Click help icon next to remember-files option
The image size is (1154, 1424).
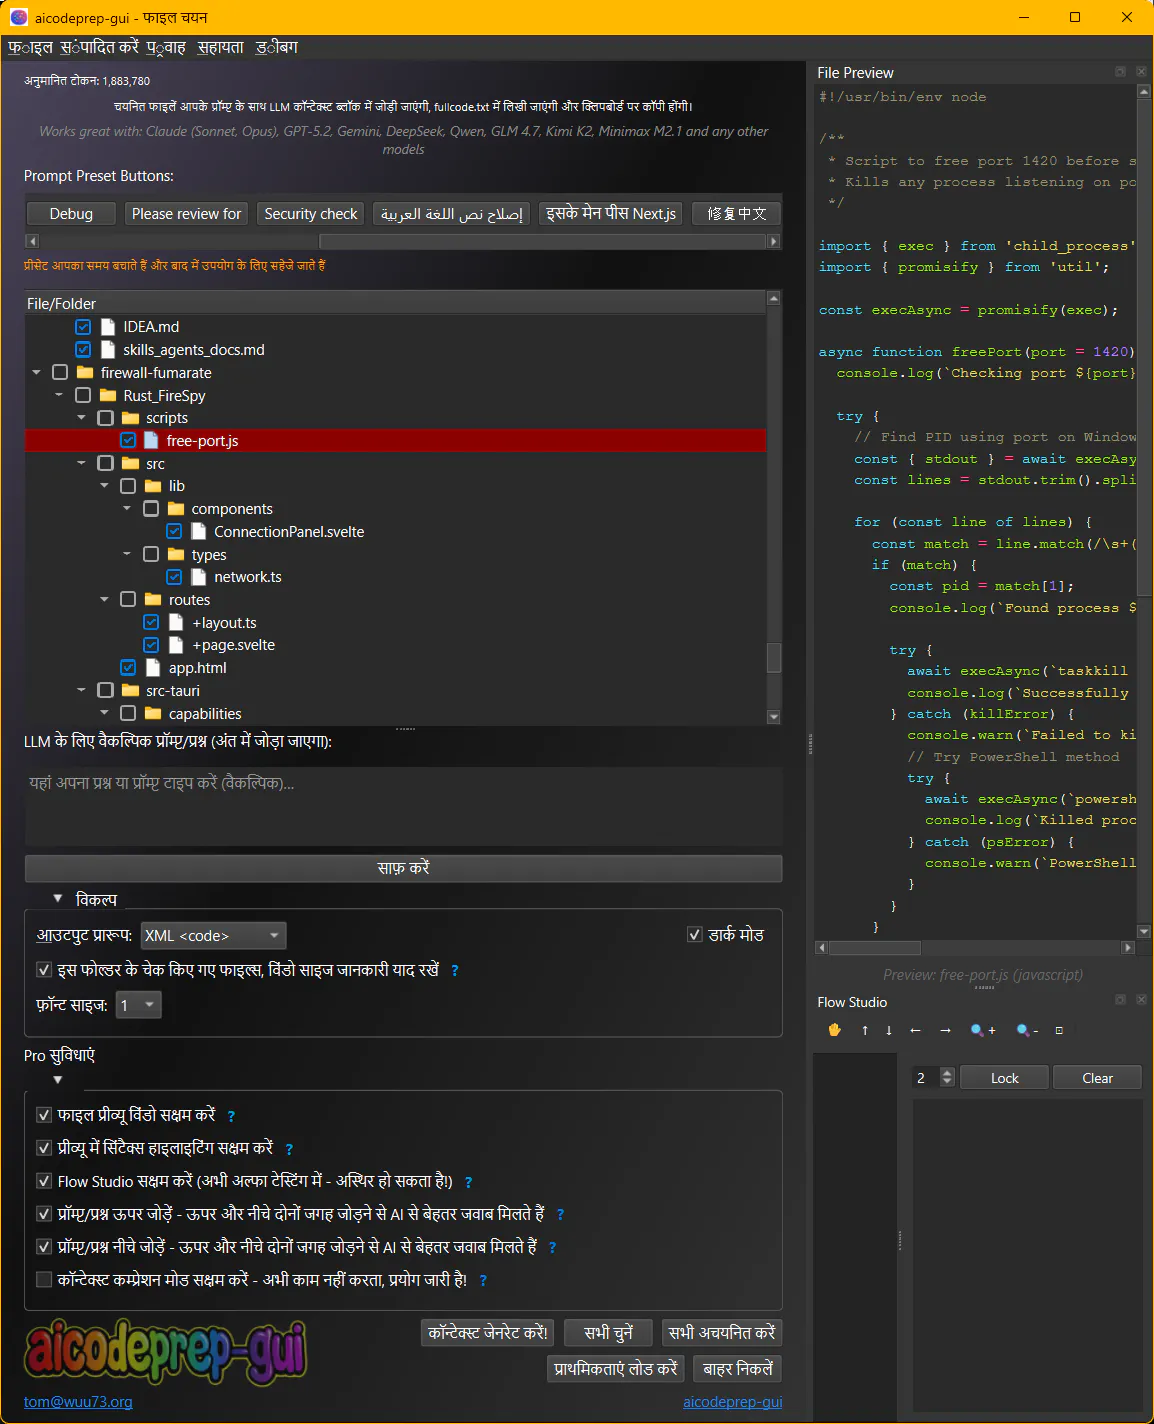tap(455, 970)
